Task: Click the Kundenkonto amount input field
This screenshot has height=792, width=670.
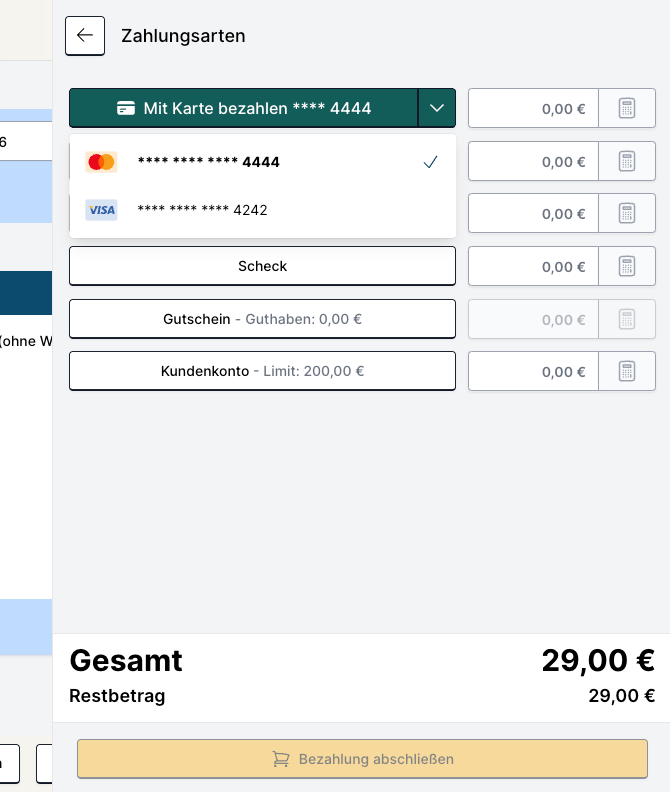Action: (x=533, y=371)
